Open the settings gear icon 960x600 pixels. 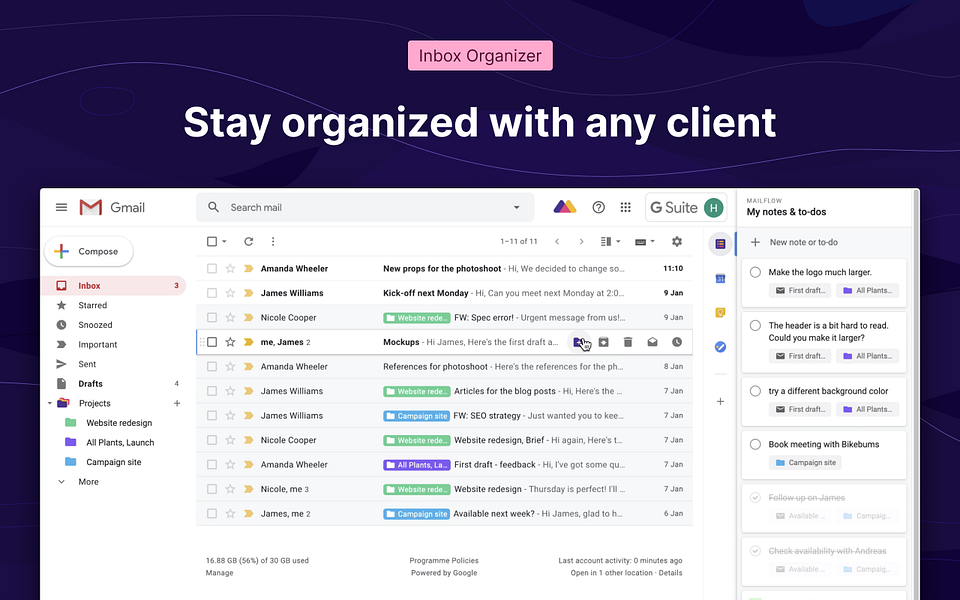click(x=677, y=242)
